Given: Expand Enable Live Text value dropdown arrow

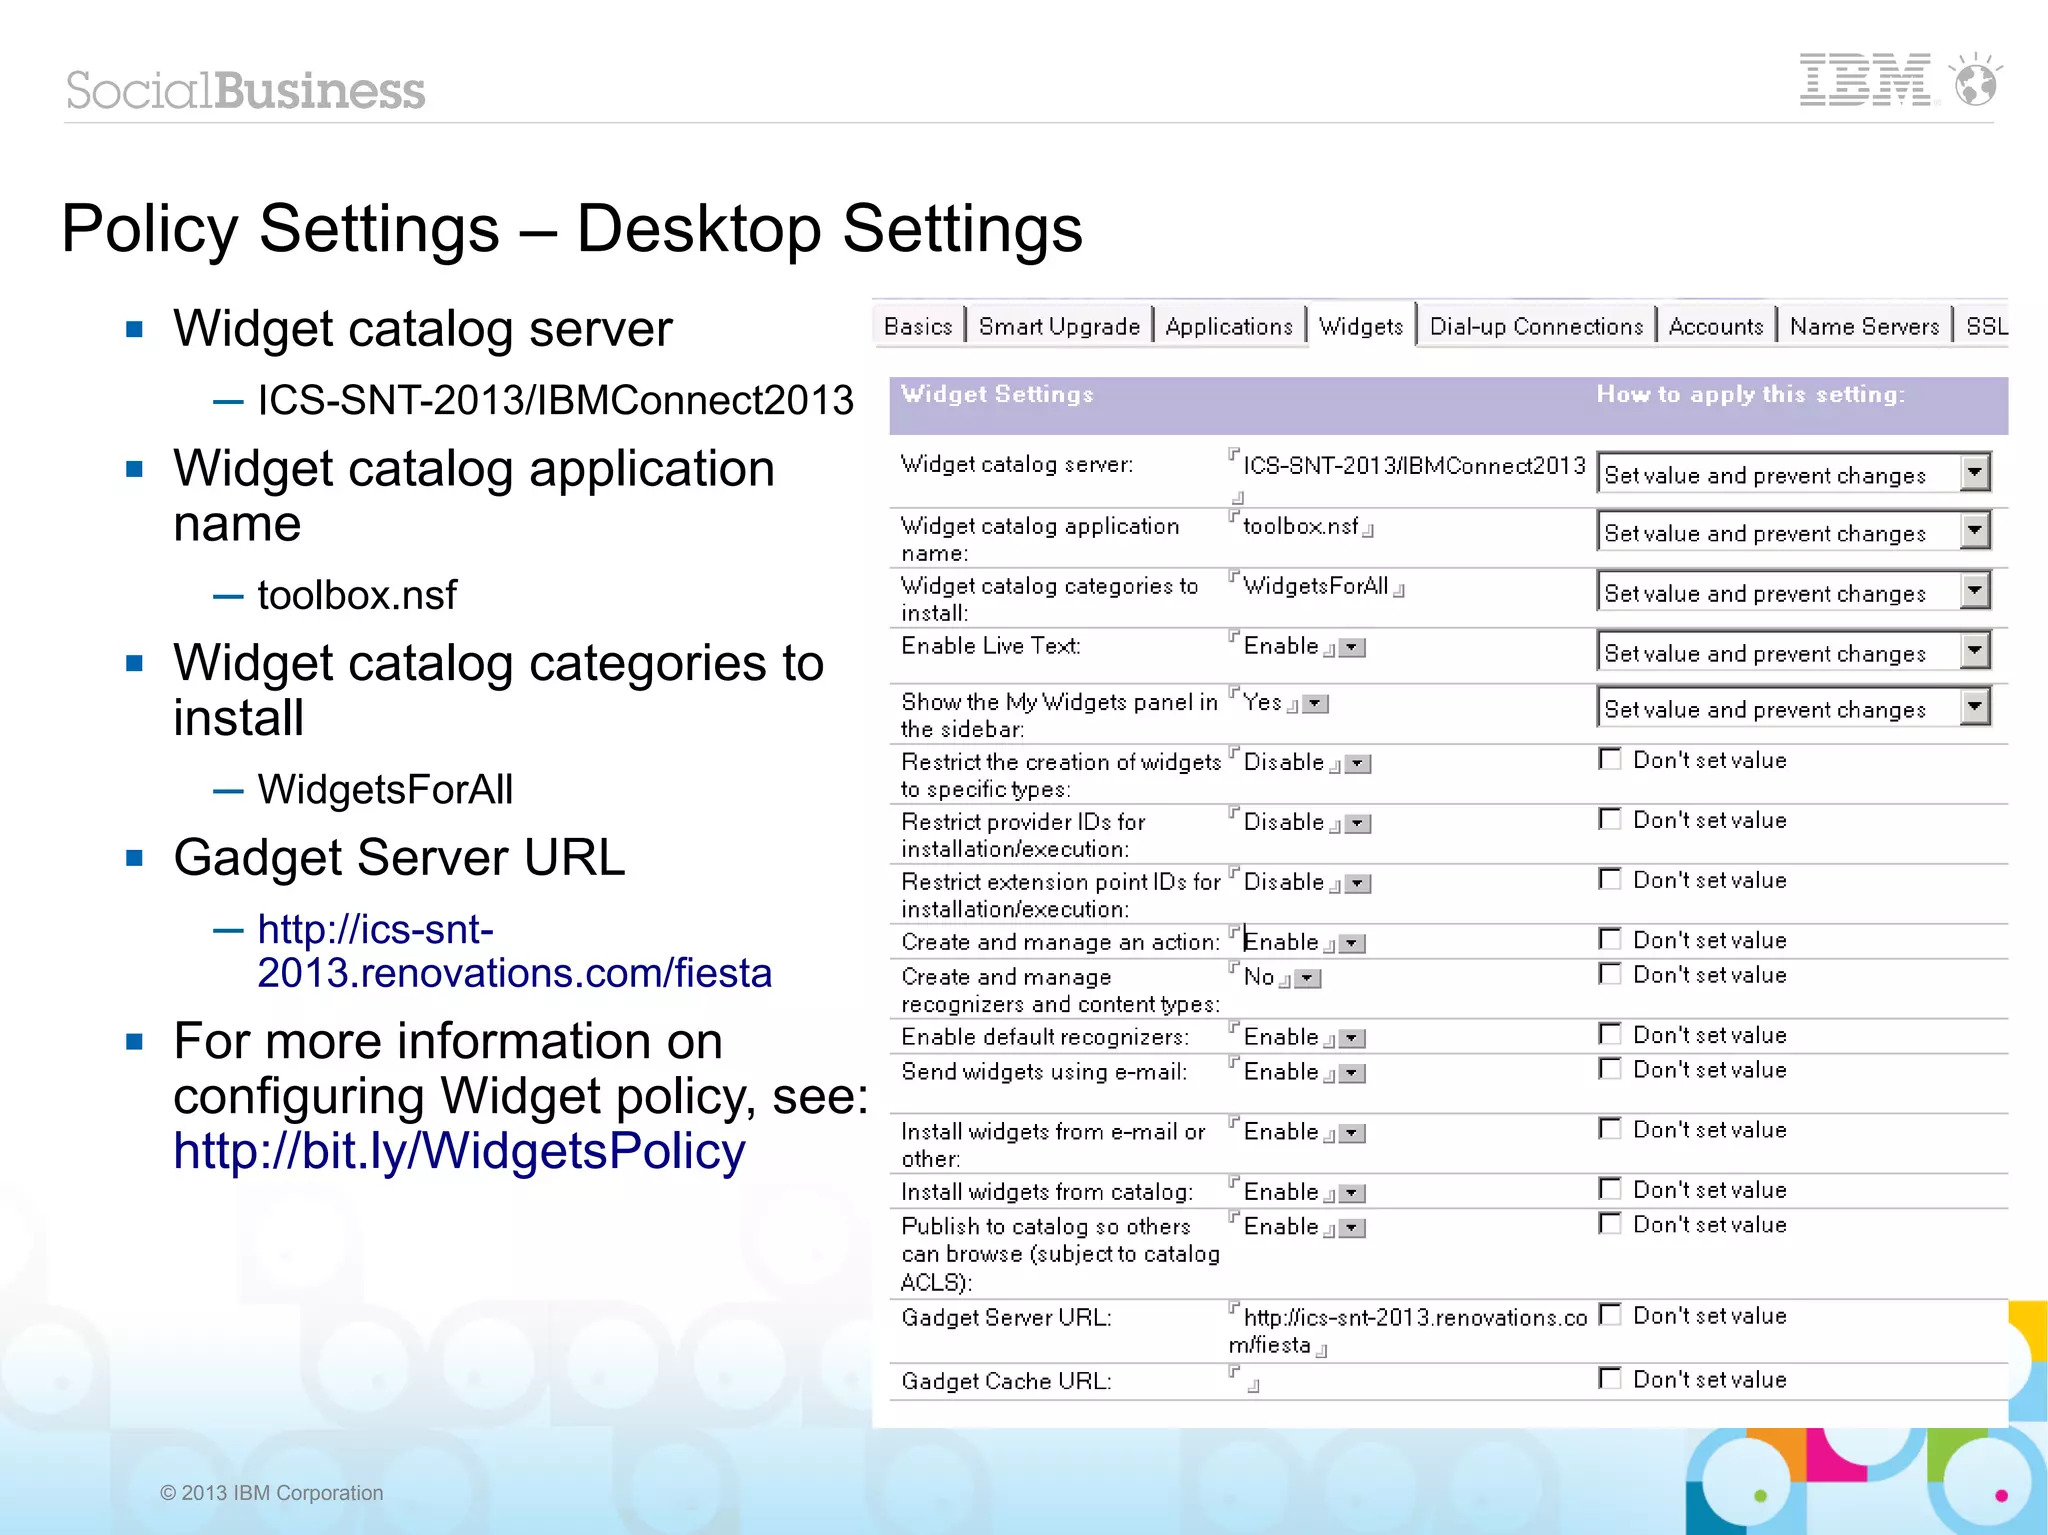Looking at the screenshot, I should click(x=1352, y=648).
